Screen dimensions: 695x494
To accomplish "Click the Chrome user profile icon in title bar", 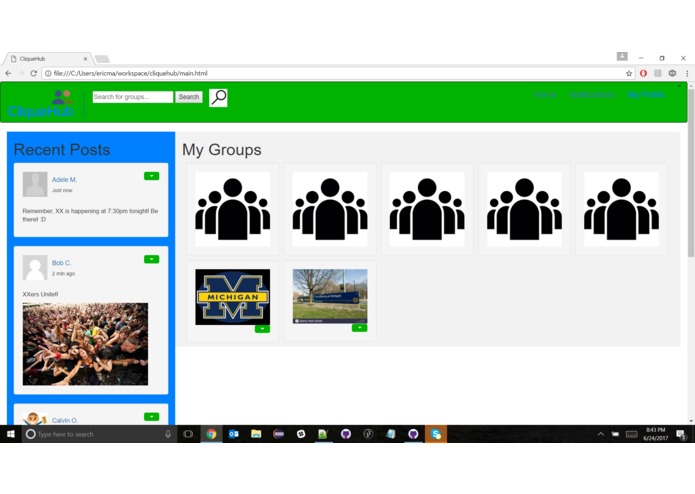I will click(x=622, y=56).
